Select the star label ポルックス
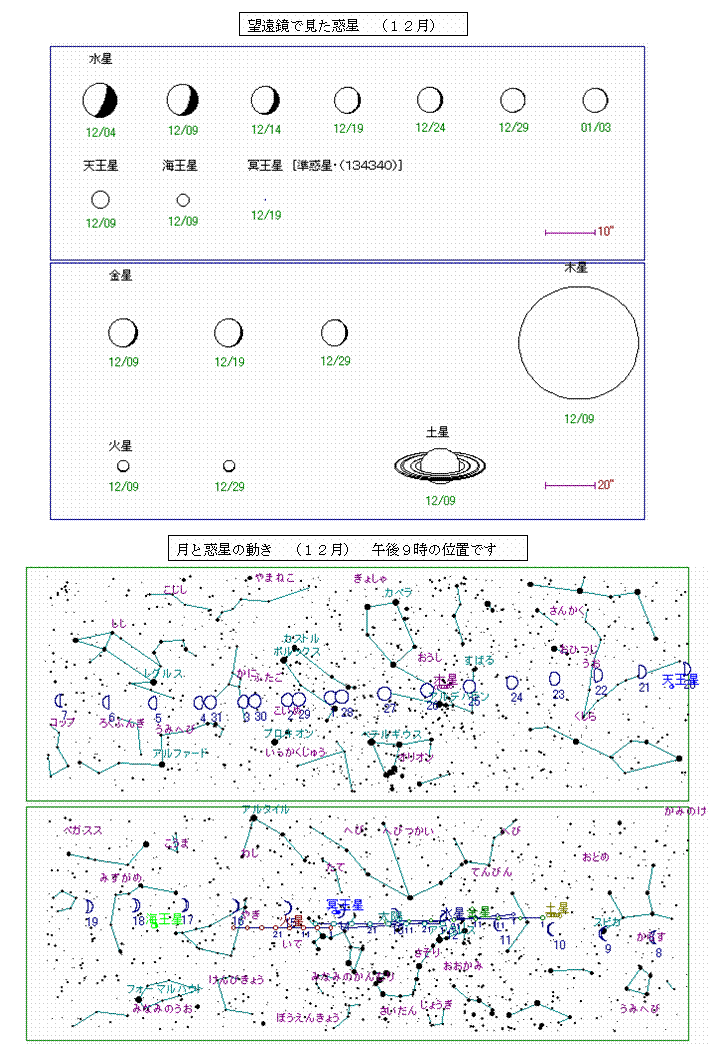708x1044 pixels. tap(296, 651)
